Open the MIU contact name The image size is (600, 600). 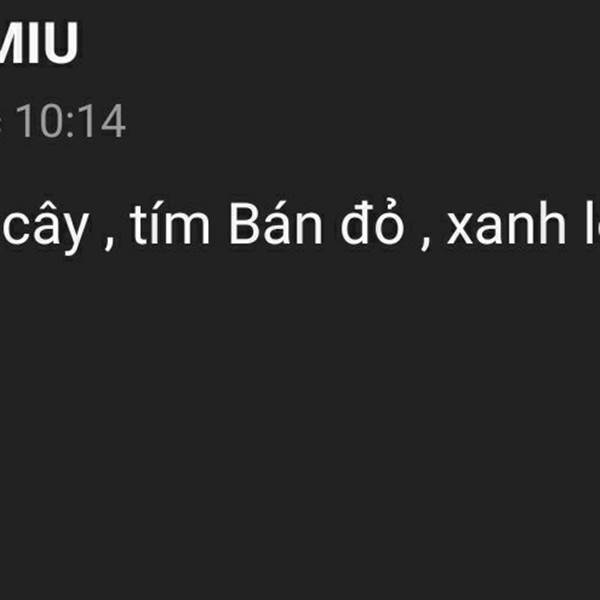[38, 42]
